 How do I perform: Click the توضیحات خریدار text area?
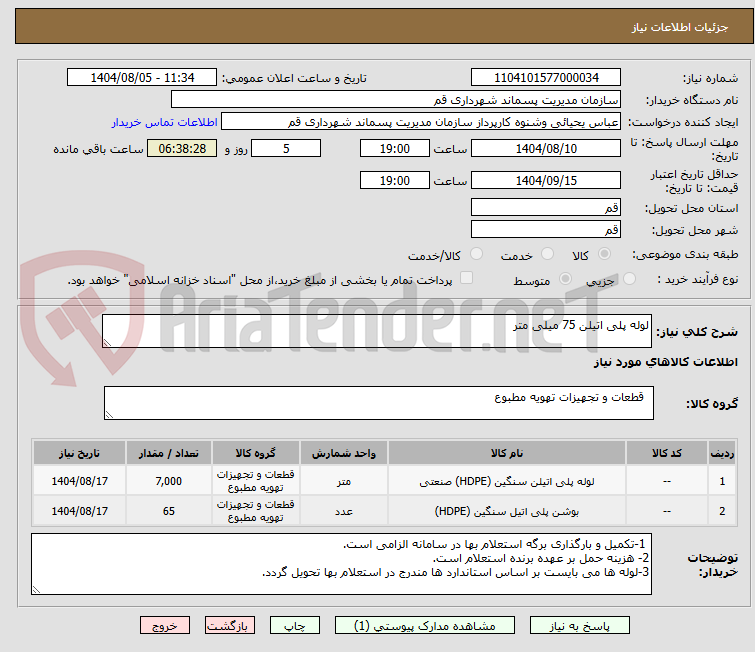click(341, 563)
